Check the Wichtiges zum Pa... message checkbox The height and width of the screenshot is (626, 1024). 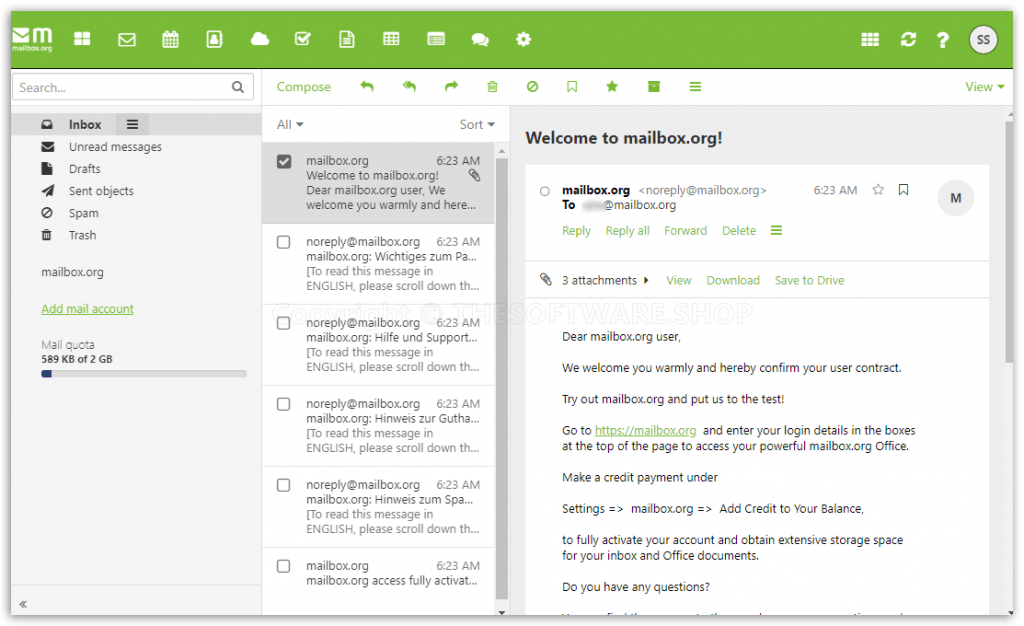(283, 242)
